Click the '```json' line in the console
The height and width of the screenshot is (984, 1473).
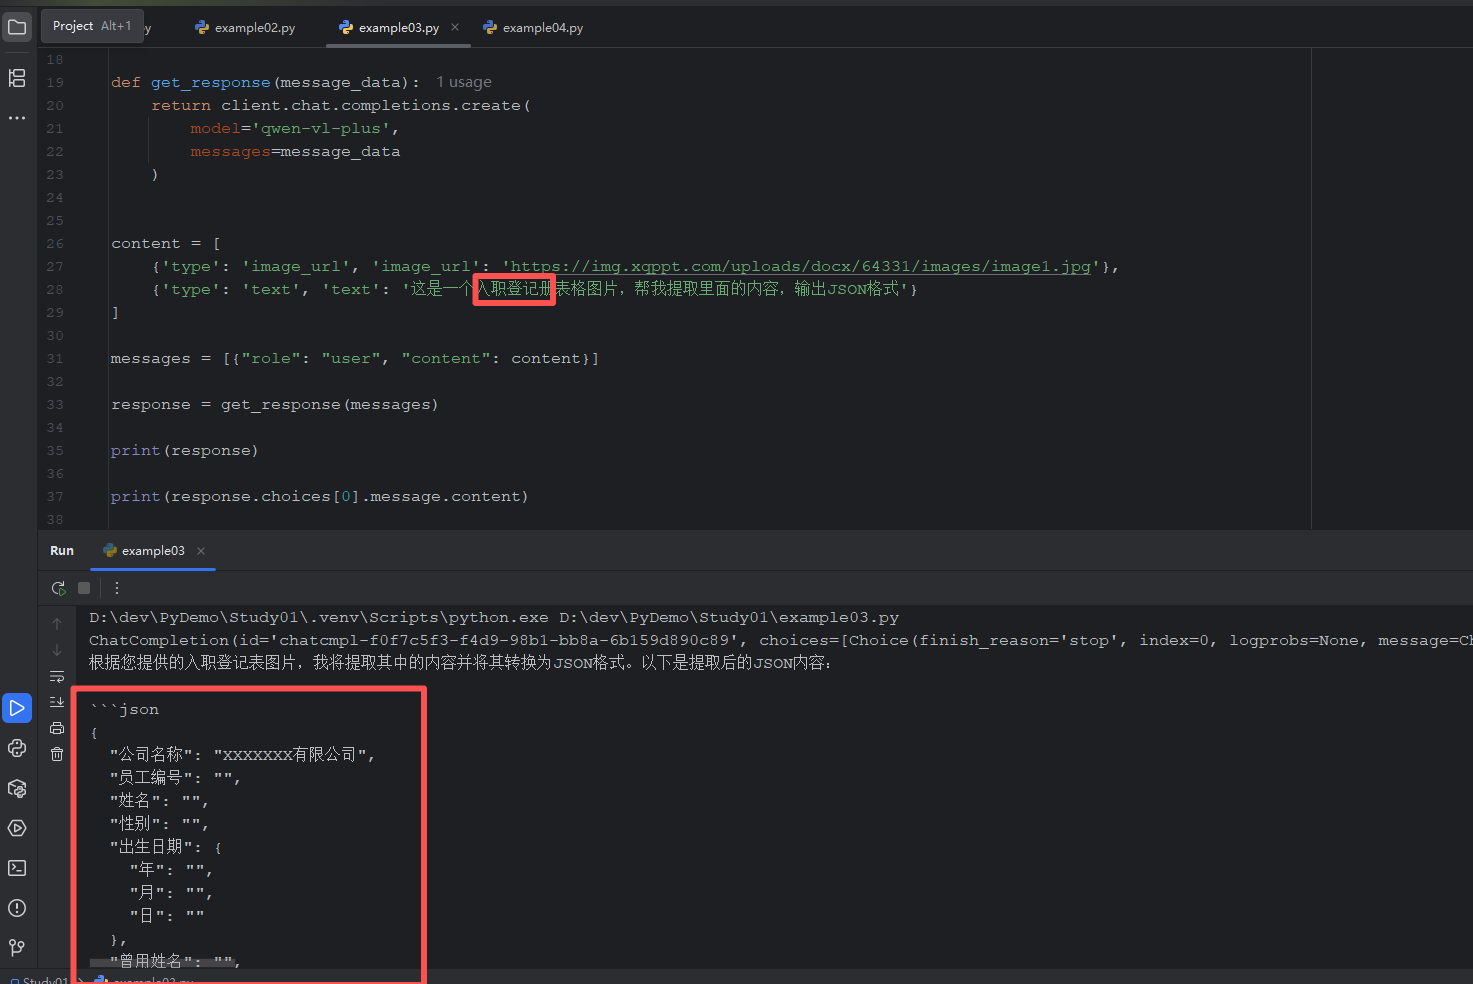point(124,709)
